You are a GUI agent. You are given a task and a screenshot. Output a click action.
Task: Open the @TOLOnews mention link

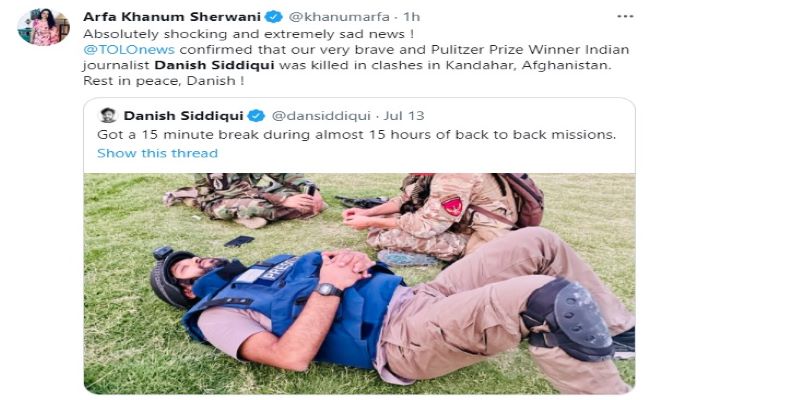click(129, 49)
